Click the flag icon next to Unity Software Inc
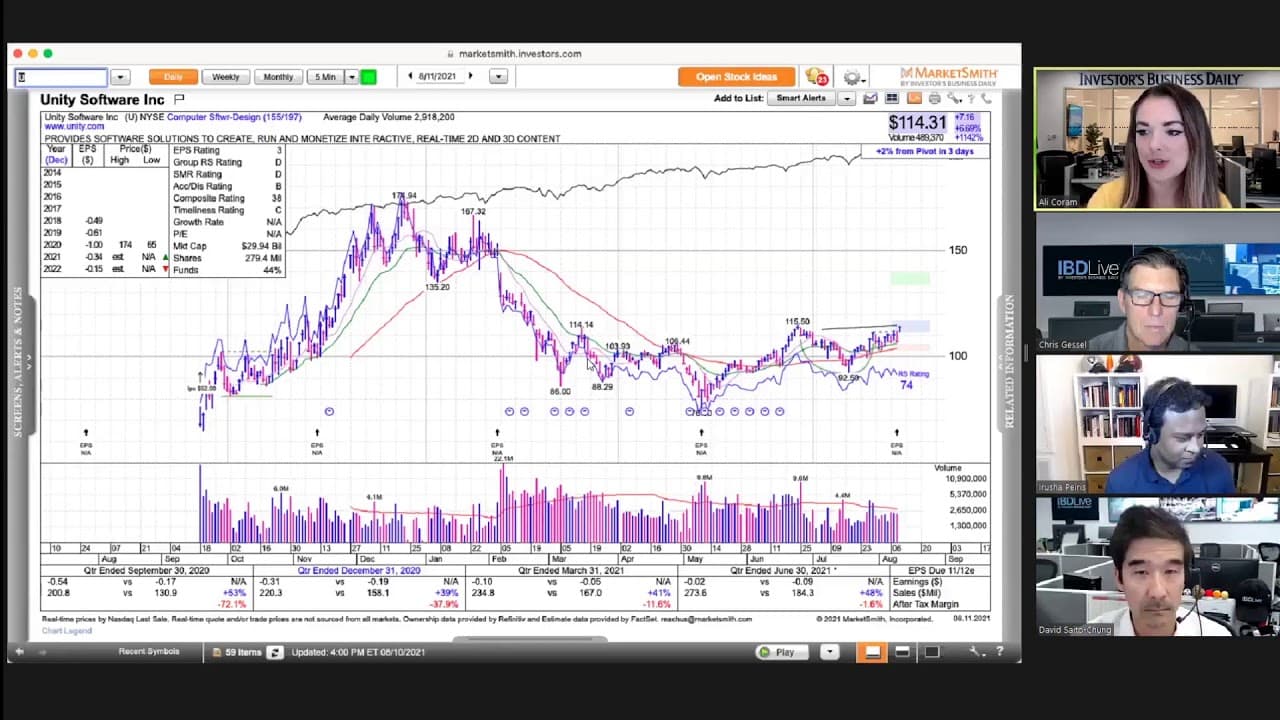Screen dimensions: 1280x720 click(x=179, y=99)
